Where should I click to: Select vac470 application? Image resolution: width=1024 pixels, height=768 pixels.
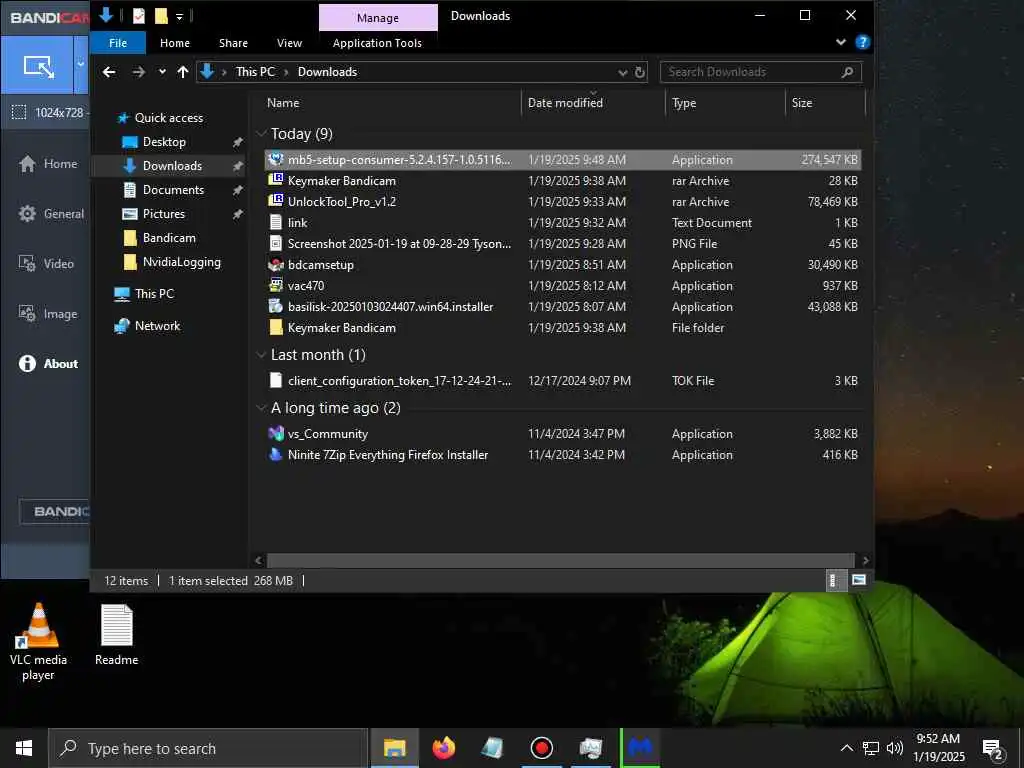(x=562, y=285)
